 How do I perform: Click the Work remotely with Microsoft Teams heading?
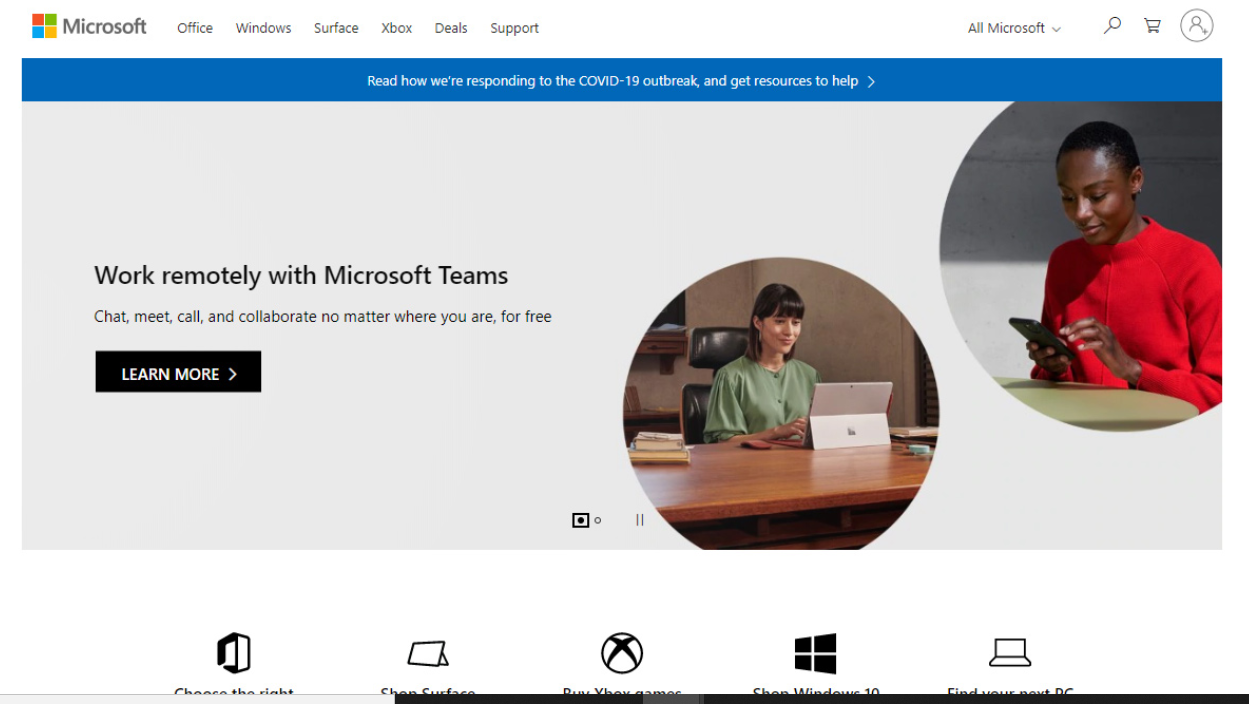(301, 275)
